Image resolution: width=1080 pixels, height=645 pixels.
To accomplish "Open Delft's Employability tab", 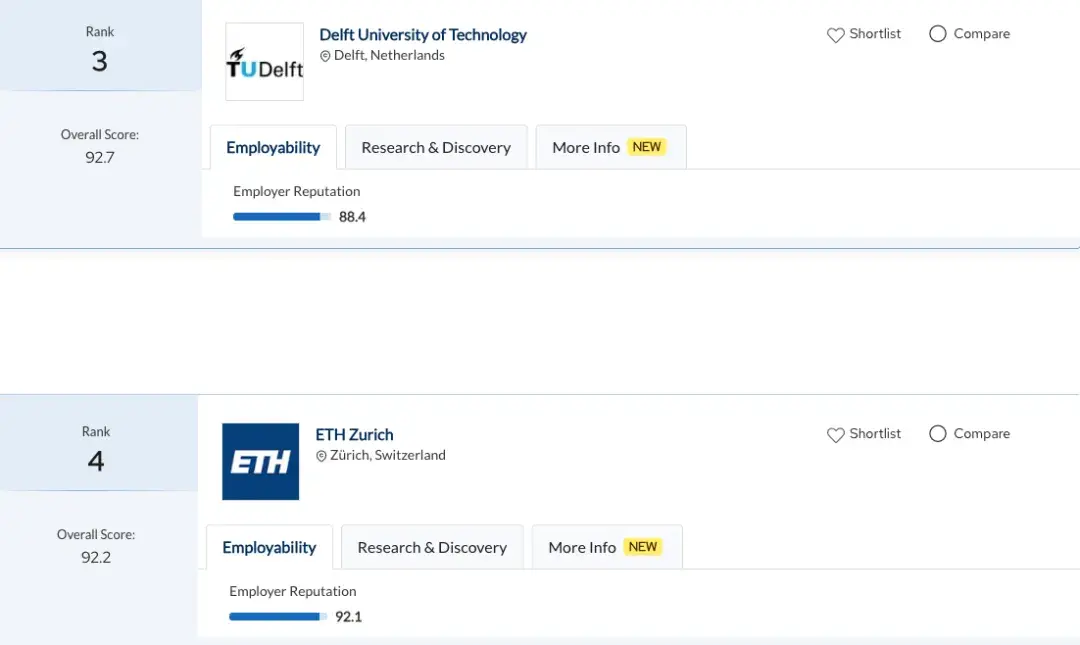I will click(273, 148).
